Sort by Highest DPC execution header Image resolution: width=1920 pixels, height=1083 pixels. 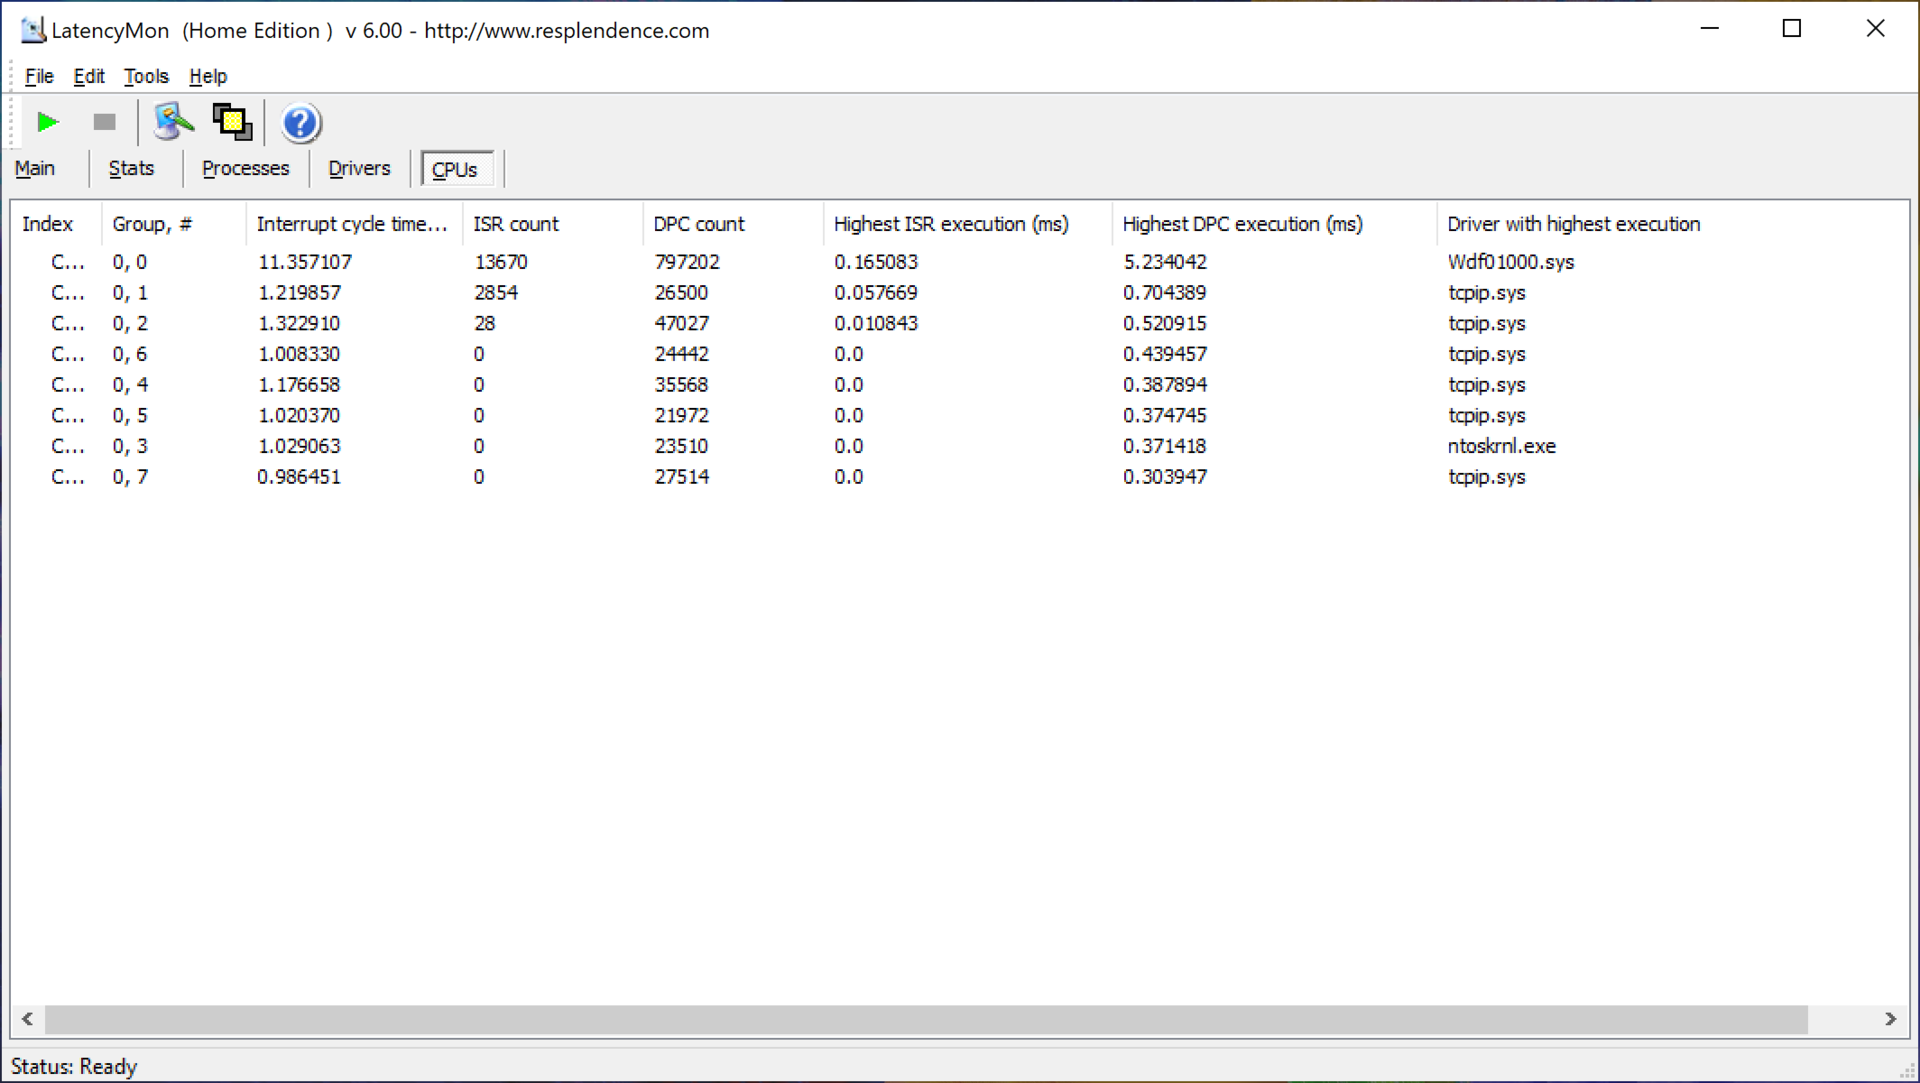[x=1241, y=224]
